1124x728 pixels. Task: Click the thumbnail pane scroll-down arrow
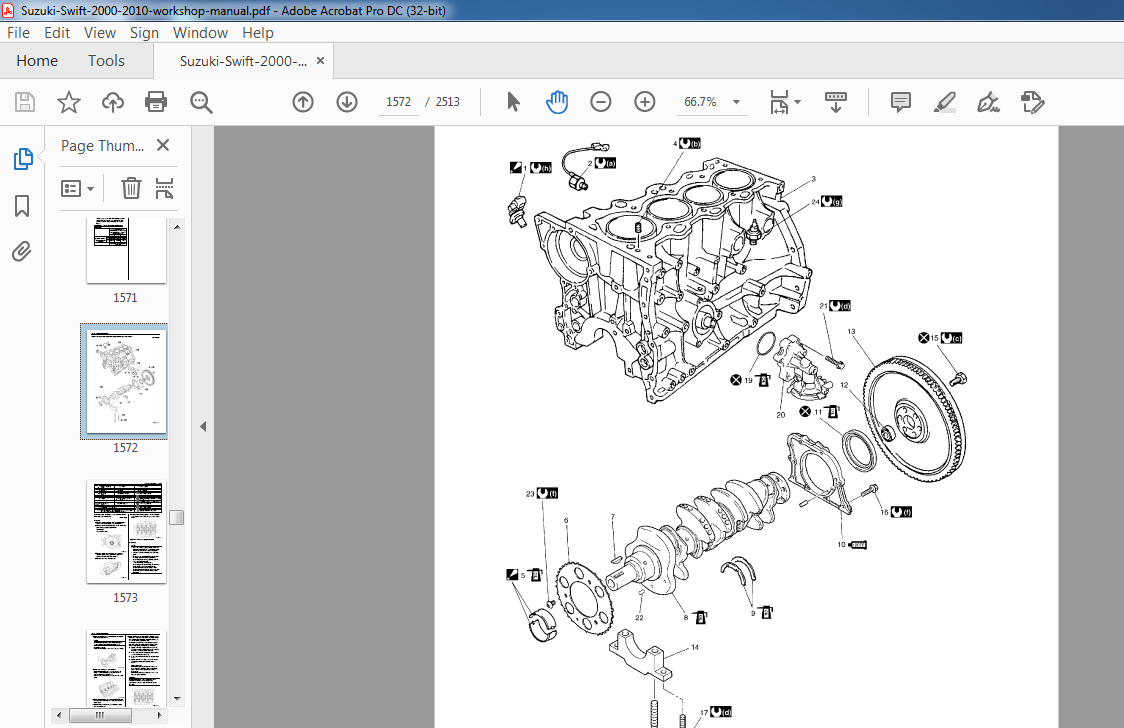coord(177,699)
